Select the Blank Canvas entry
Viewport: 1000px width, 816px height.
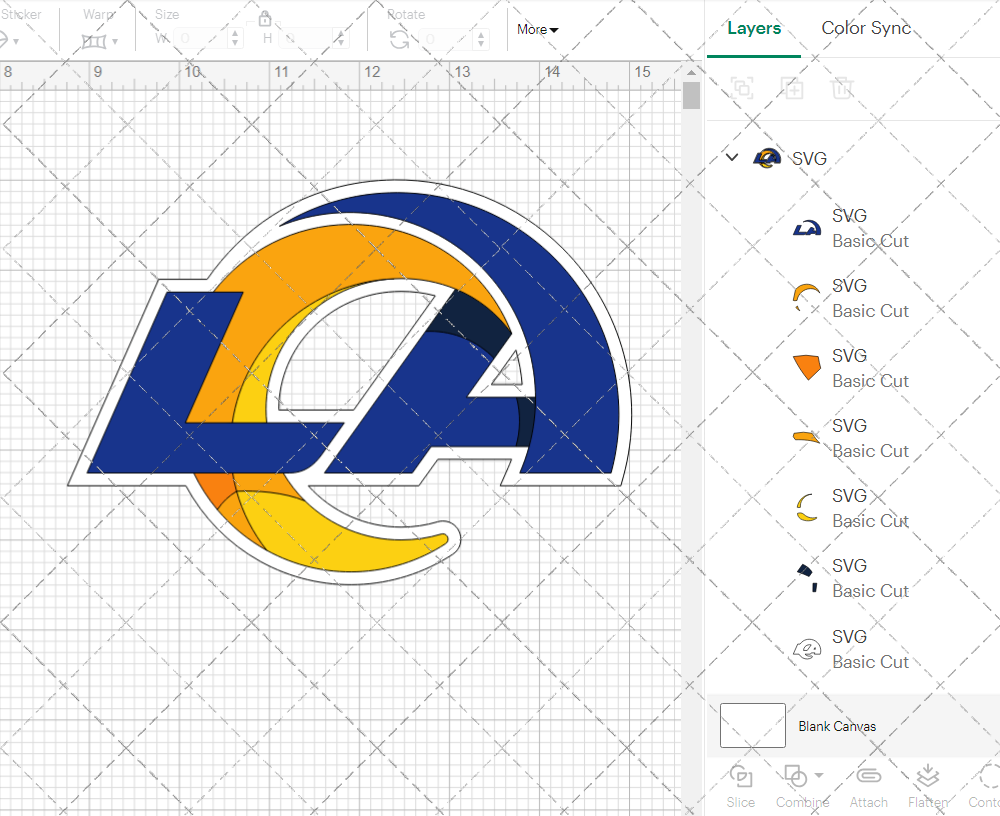click(838, 726)
